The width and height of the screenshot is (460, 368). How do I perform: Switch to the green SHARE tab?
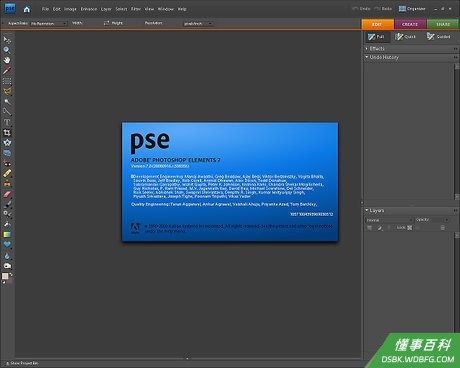[x=443, y=24]
